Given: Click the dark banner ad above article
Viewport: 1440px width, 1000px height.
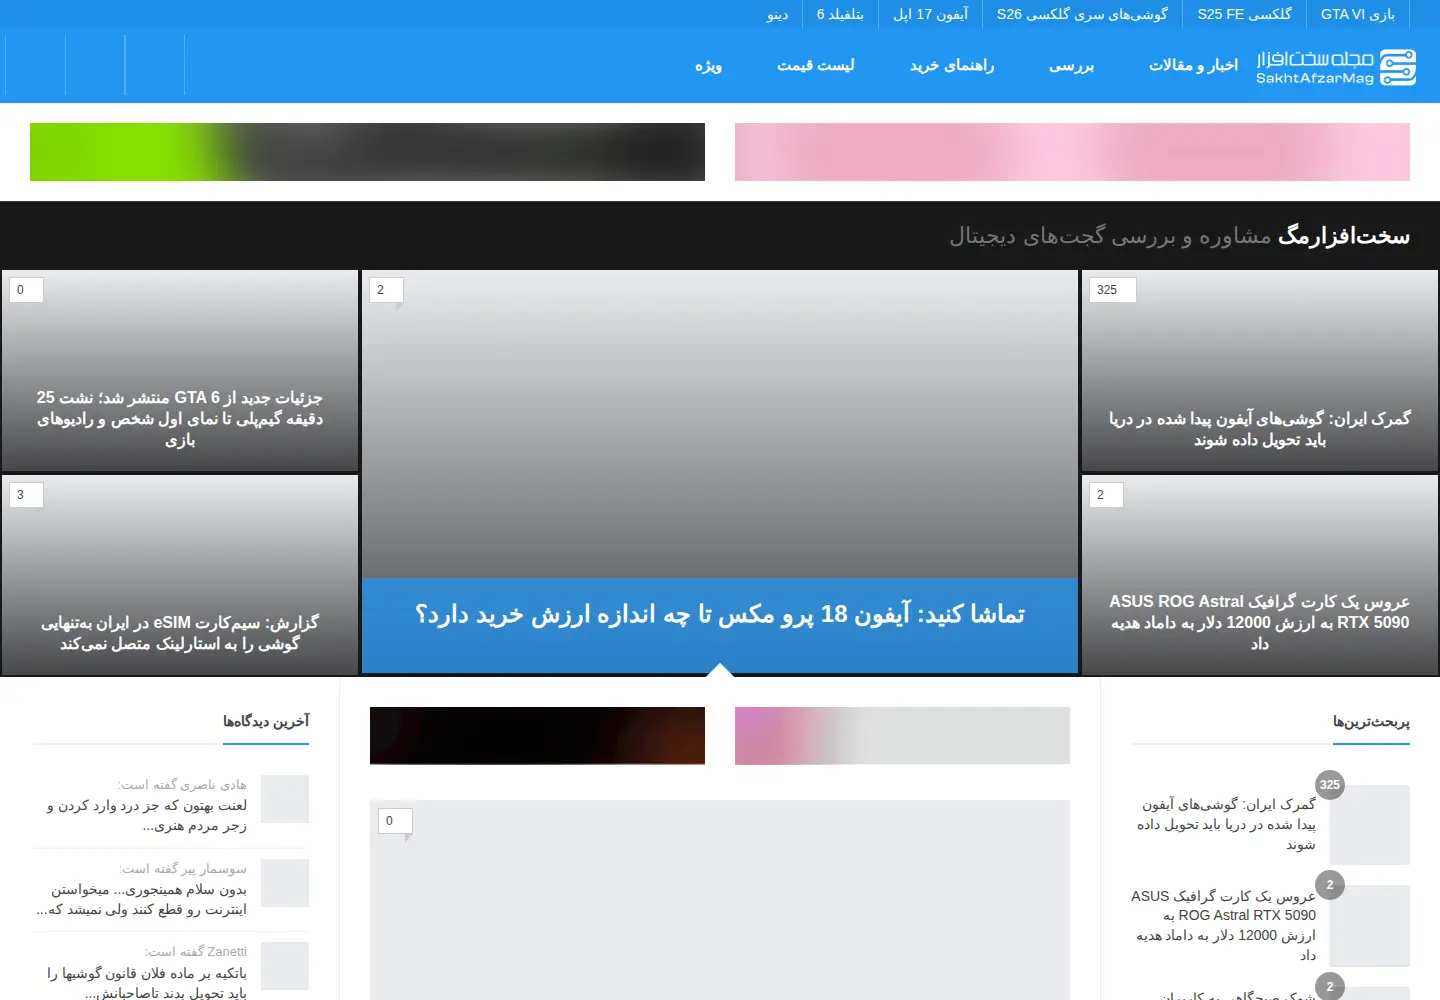Looking at the screenshot, I should click(x=537, y=736).
